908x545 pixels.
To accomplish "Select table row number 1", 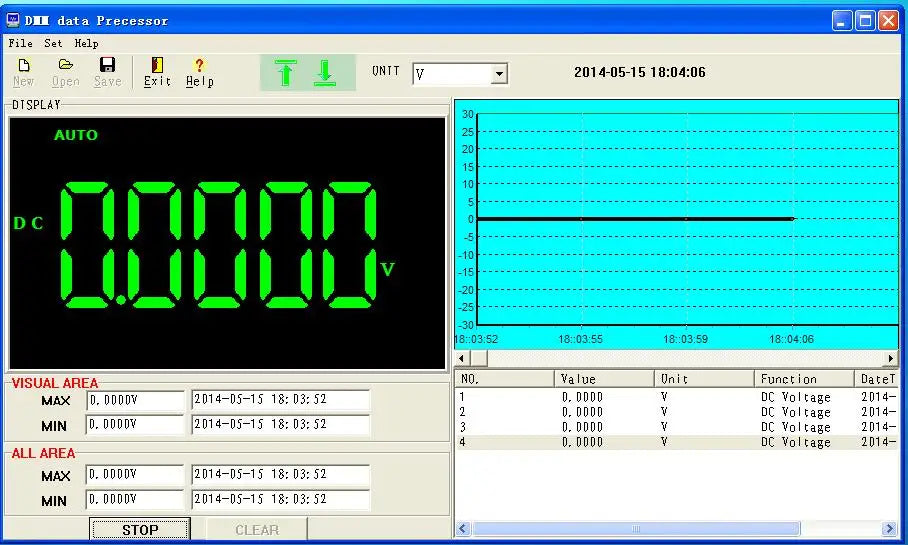I will click(676, 397).
